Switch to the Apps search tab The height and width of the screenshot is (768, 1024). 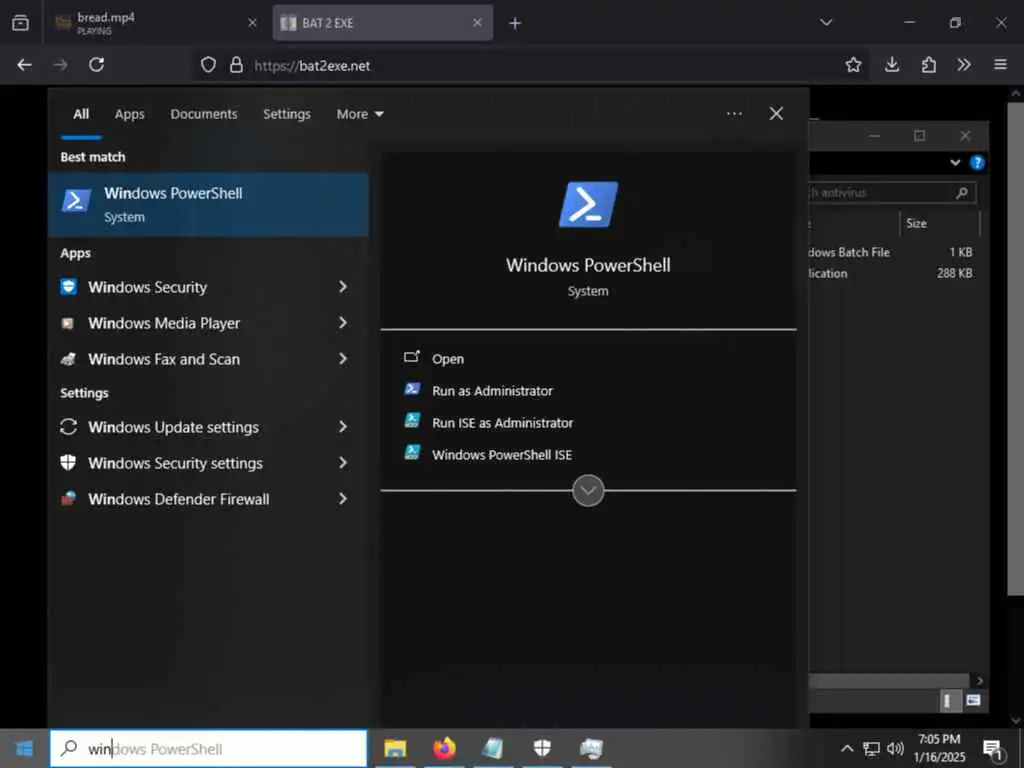129,114
